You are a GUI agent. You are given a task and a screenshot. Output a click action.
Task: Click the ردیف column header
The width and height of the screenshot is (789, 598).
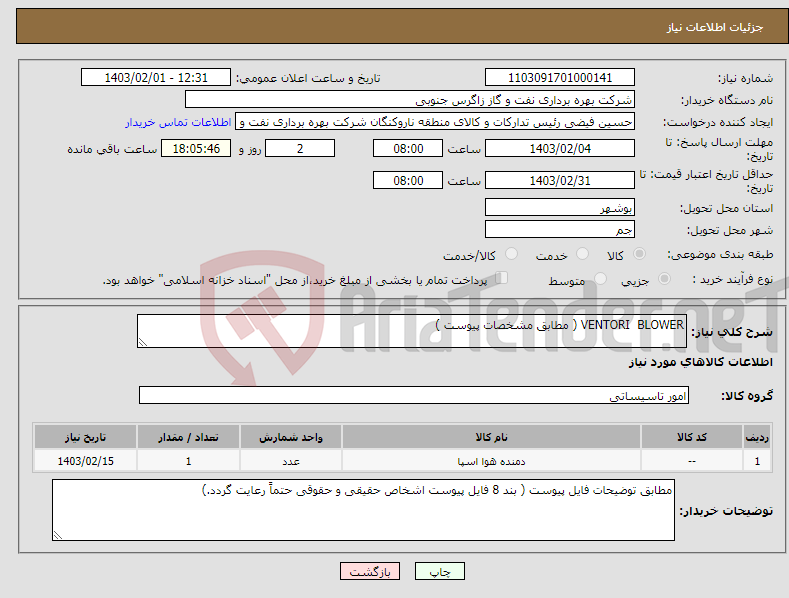(x=757, y=437)
